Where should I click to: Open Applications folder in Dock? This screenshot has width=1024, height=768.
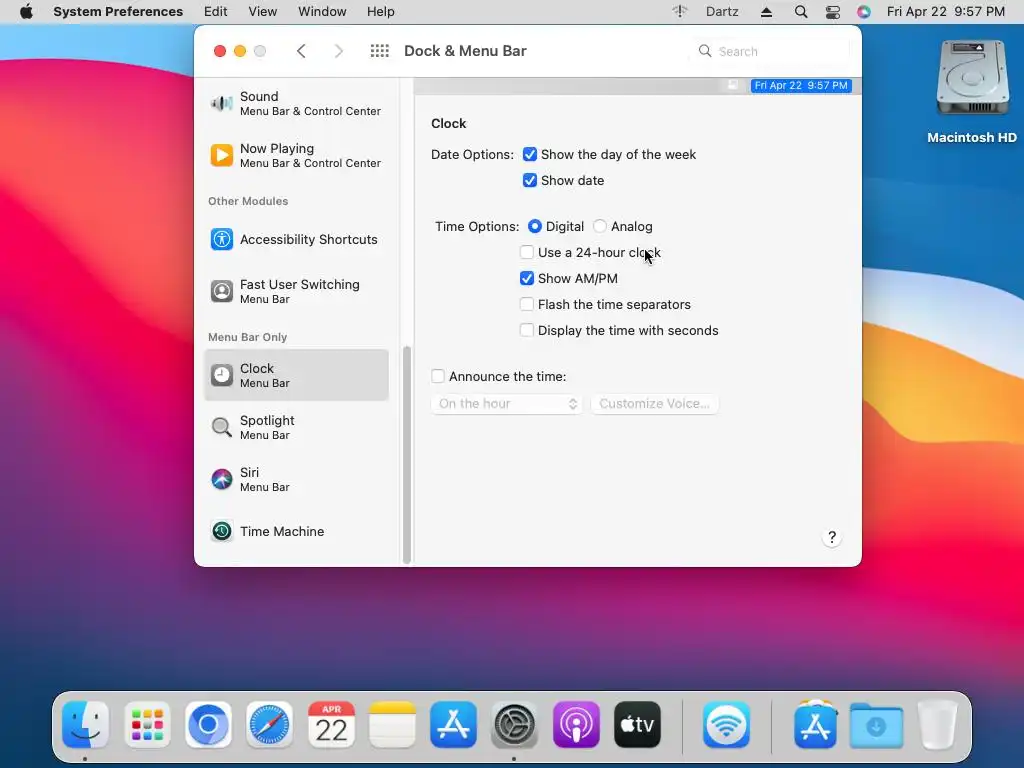click(x=815, y=724)
